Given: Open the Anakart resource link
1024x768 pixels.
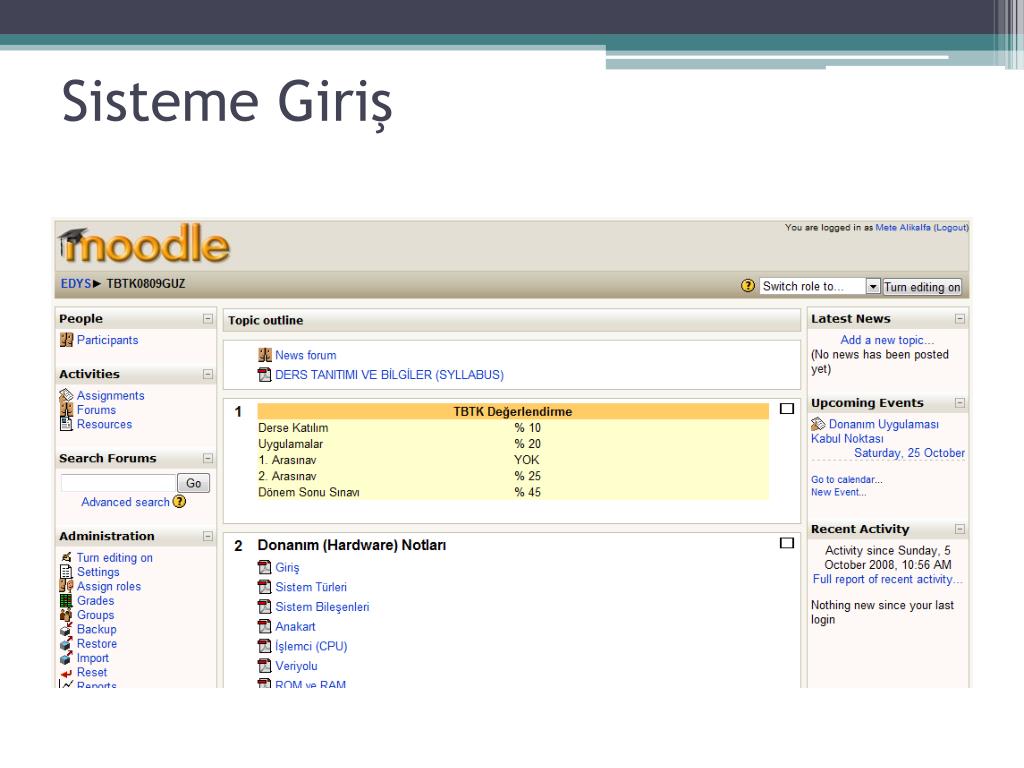Looking at the screenshot, I should (295, 626).
